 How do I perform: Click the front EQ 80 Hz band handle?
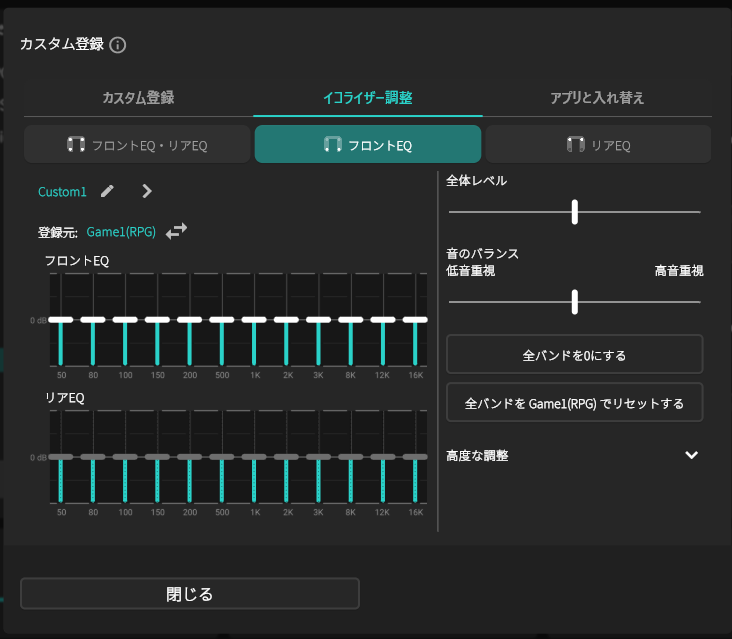tap(93, 320)
